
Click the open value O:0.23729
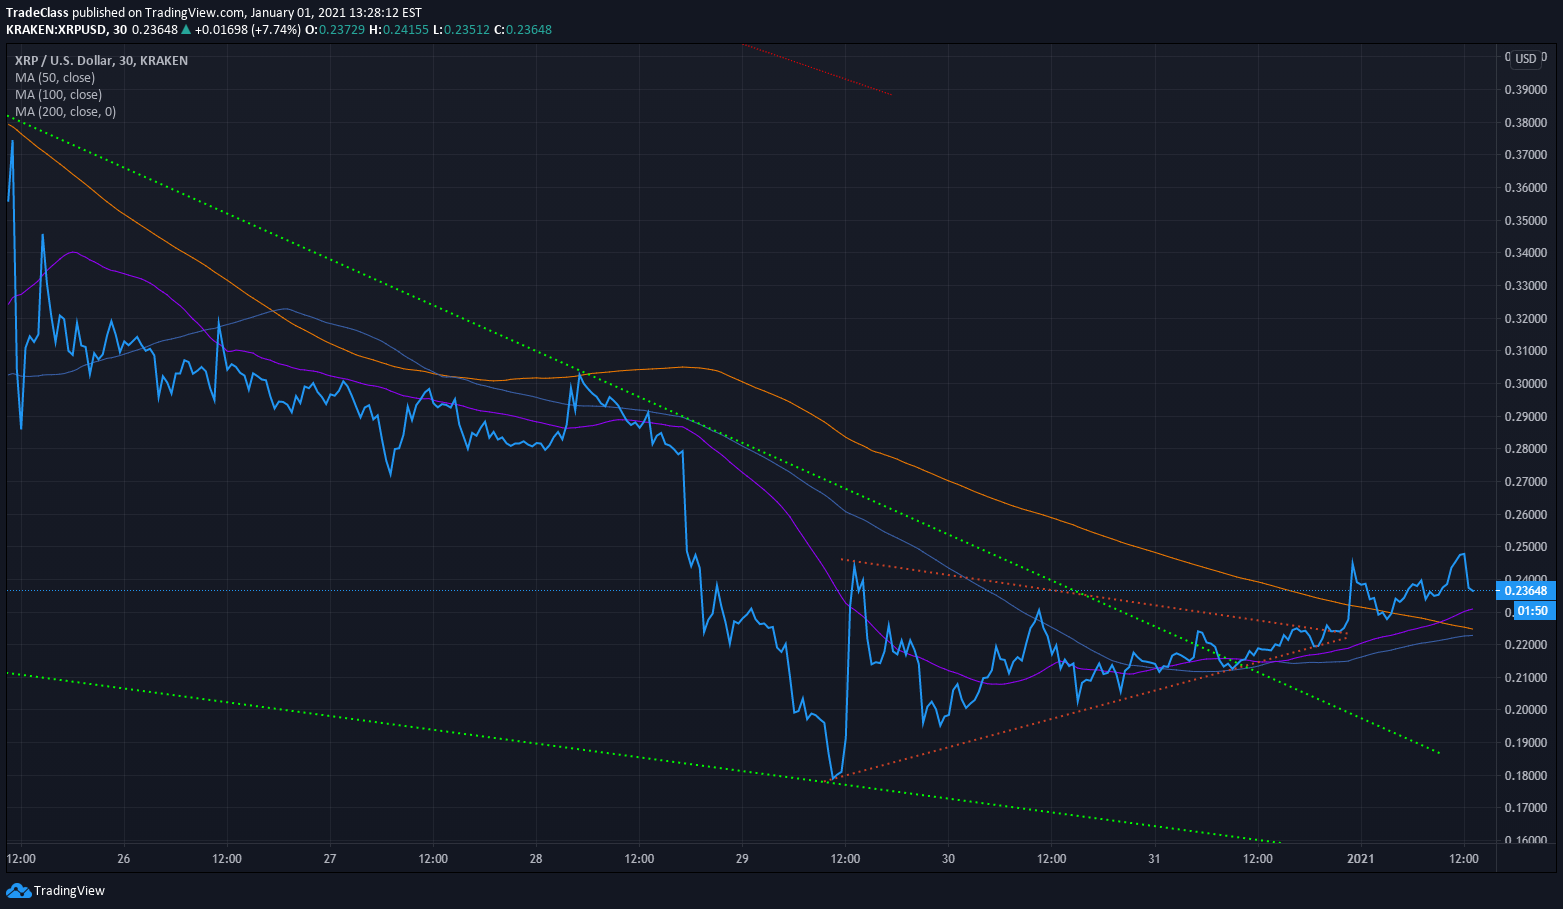point(335,30)
